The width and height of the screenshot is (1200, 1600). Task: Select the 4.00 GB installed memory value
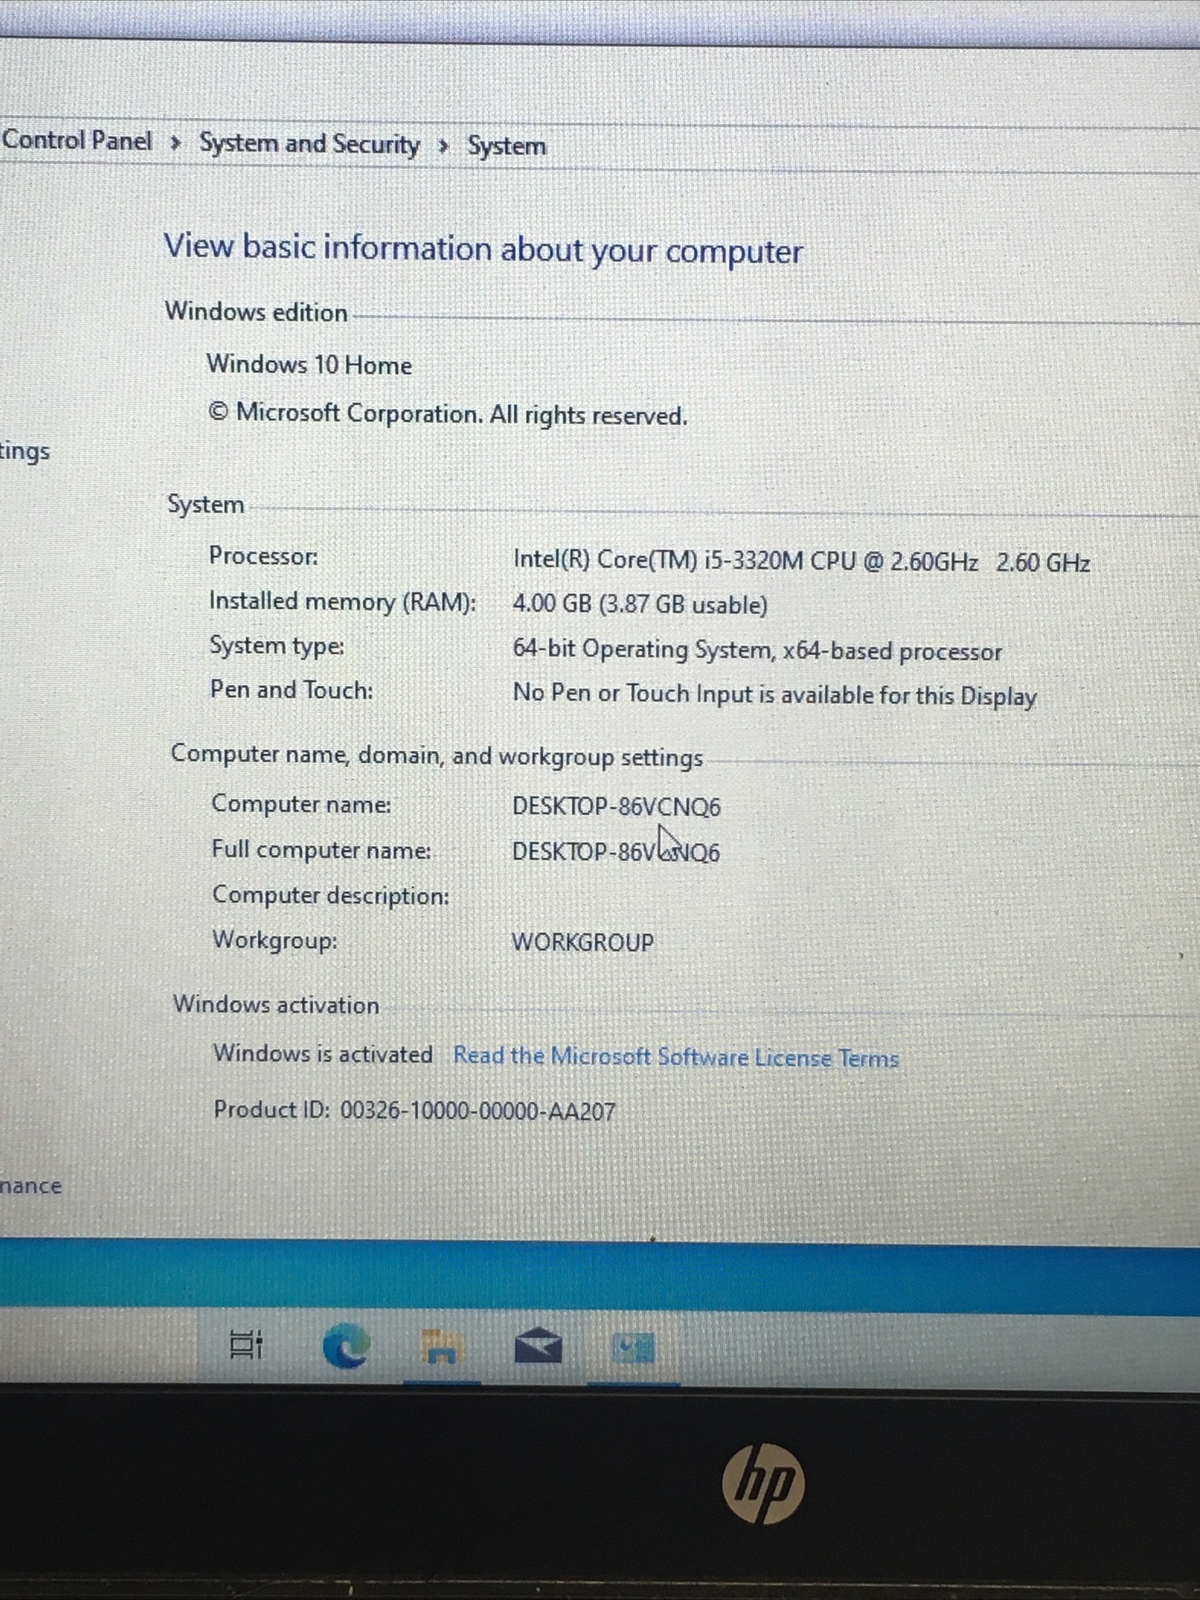click(x=640, y=604)
